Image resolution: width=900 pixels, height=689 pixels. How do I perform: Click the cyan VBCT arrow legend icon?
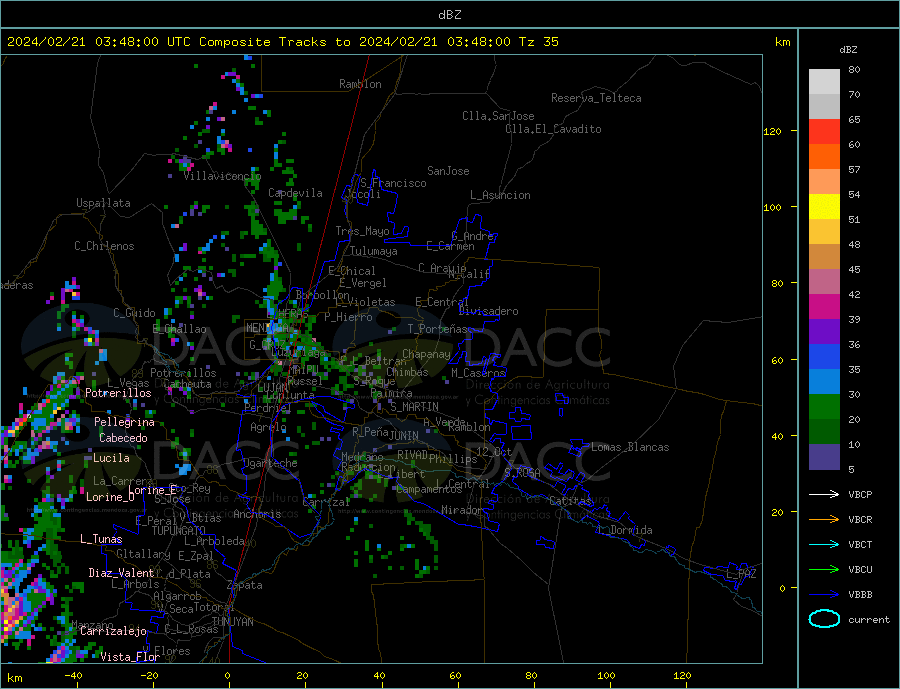[824, 544]
